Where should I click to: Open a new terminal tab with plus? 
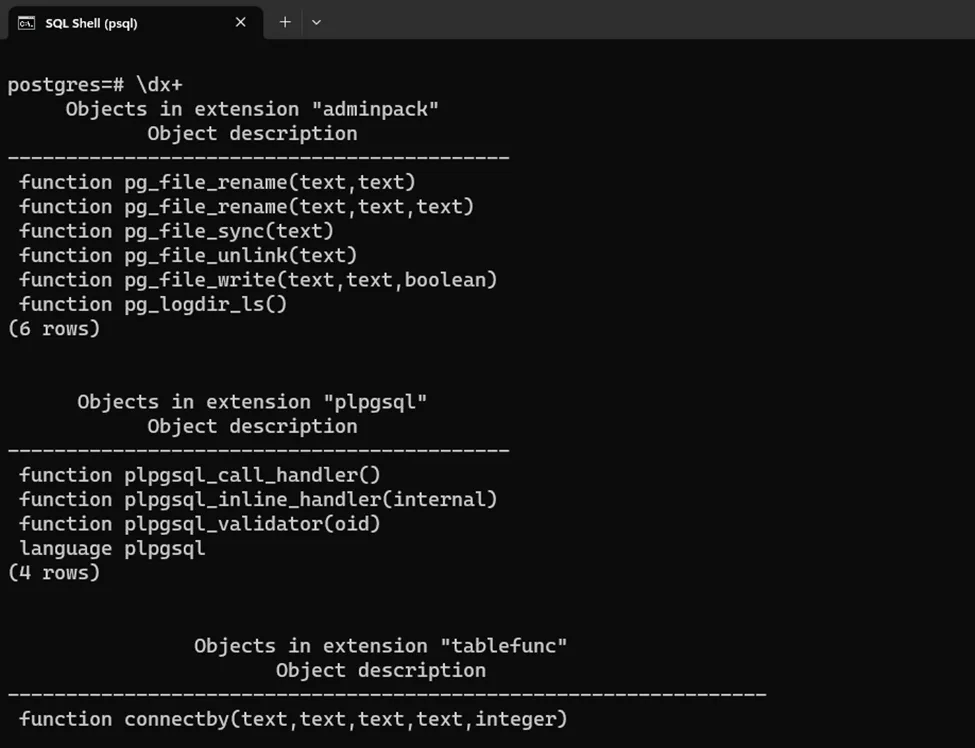coord(285,22)
